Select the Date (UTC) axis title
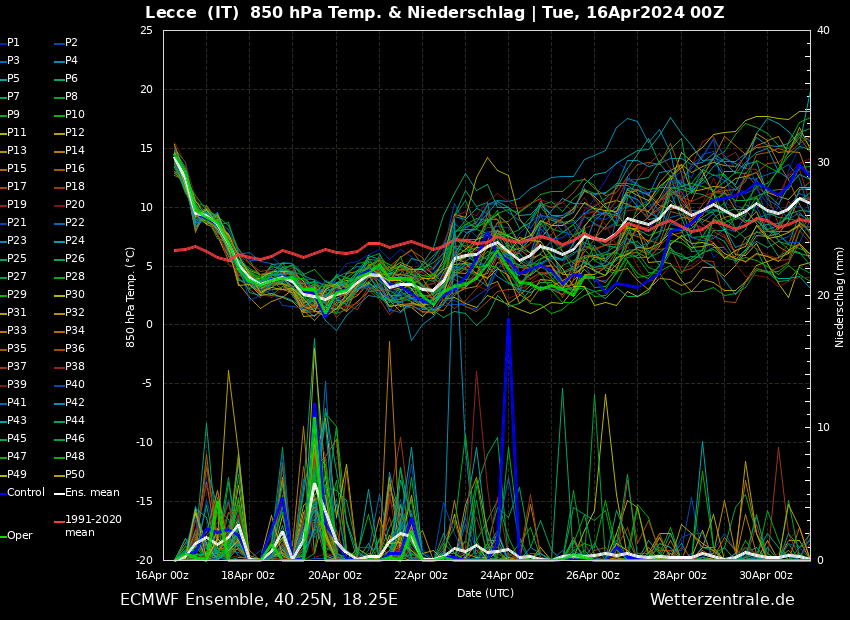Viewport: 850px width, 620px height. (x=485, y=593)
